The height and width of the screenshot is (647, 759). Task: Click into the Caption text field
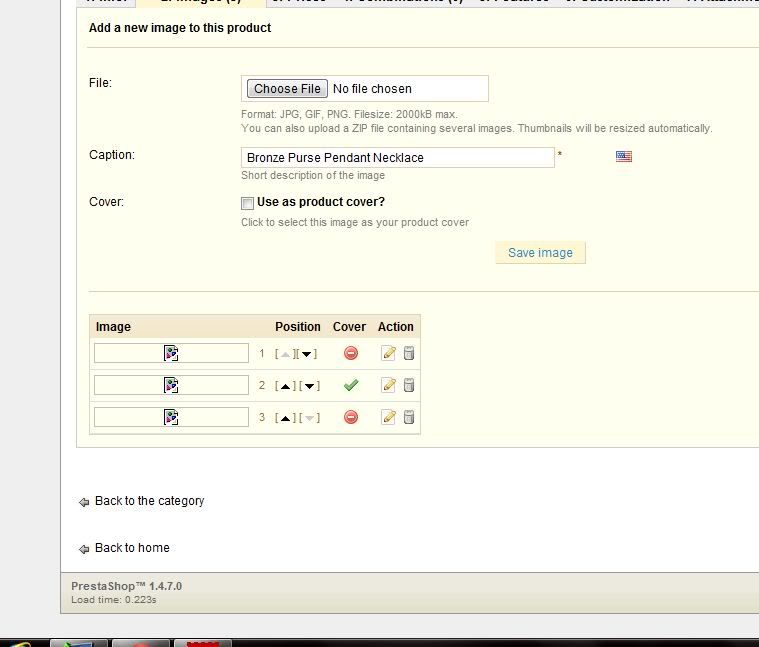(x=397, y=158)
